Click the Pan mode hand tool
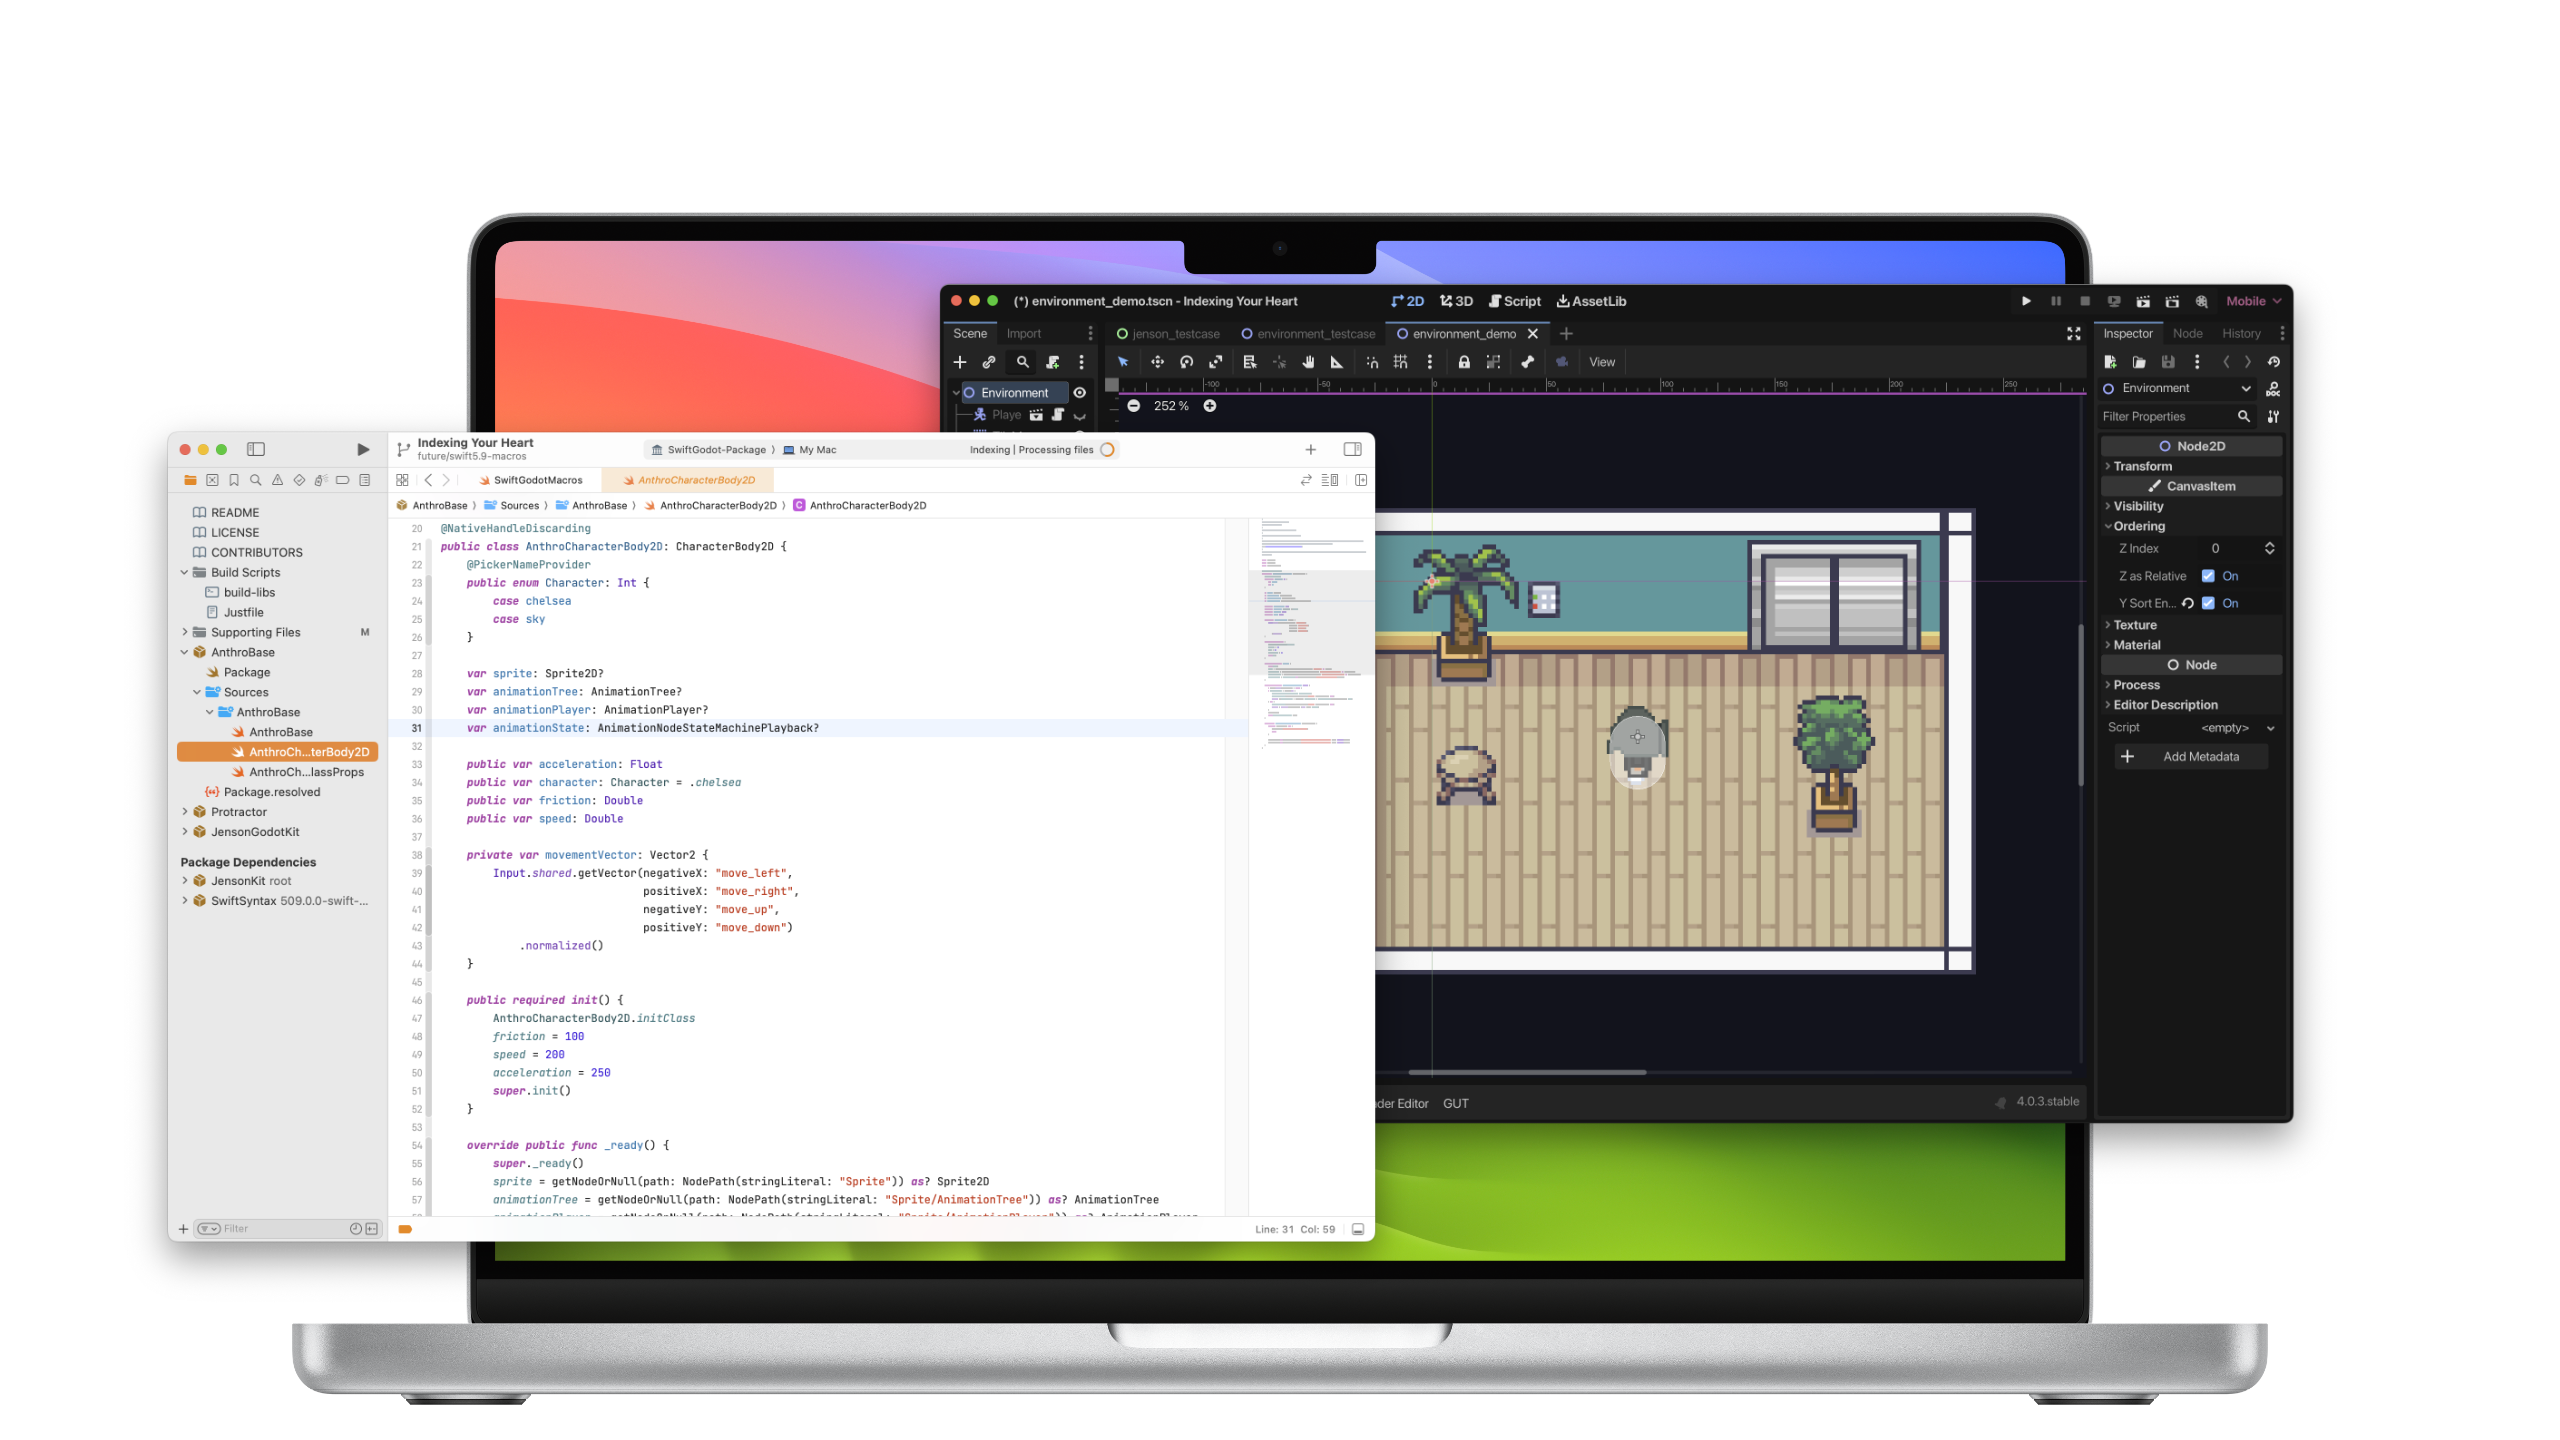The height and width of the screenshot is (1440, 2560). [1308, 362]
